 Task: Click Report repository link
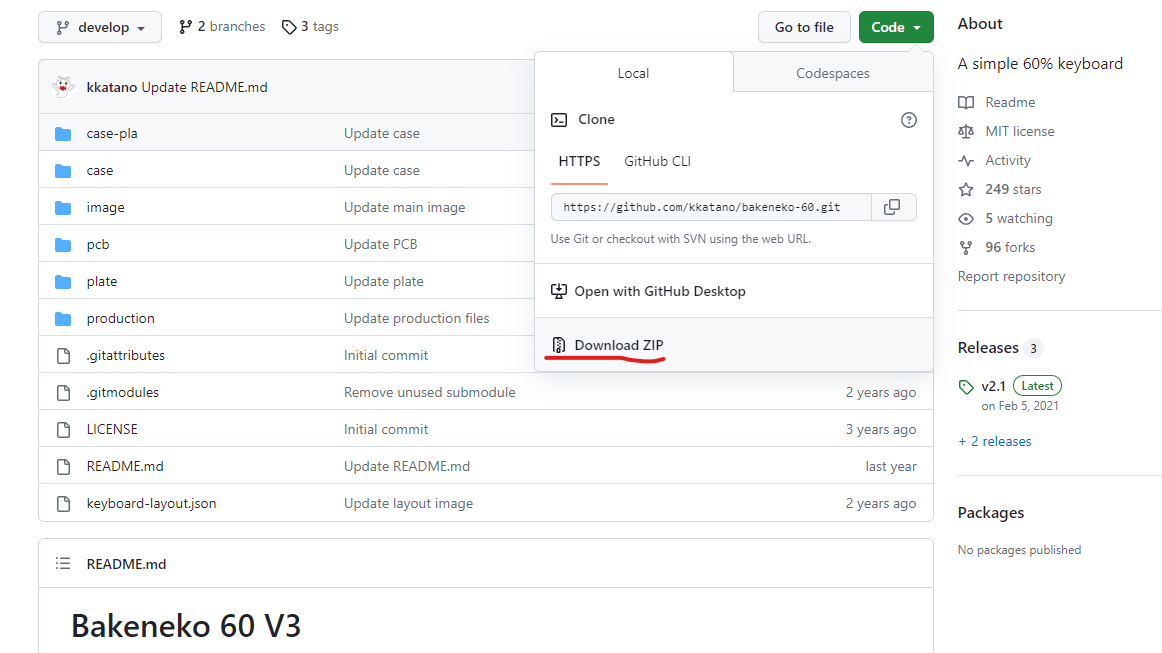point(1012,276)
